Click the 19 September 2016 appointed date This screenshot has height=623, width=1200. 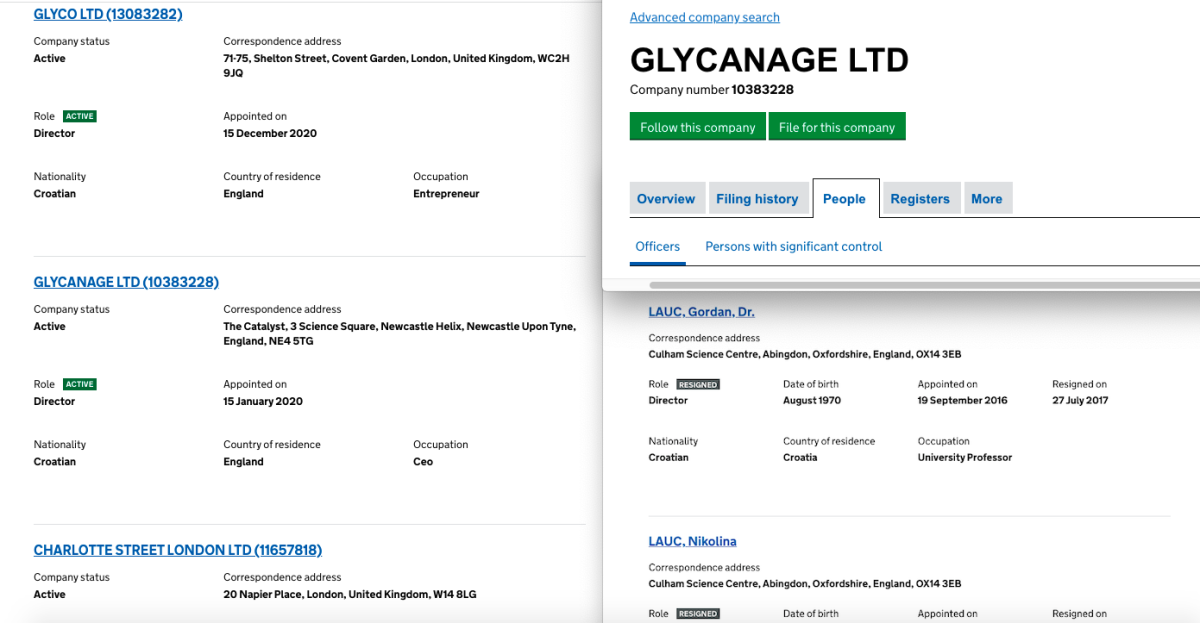coord(963,400)
